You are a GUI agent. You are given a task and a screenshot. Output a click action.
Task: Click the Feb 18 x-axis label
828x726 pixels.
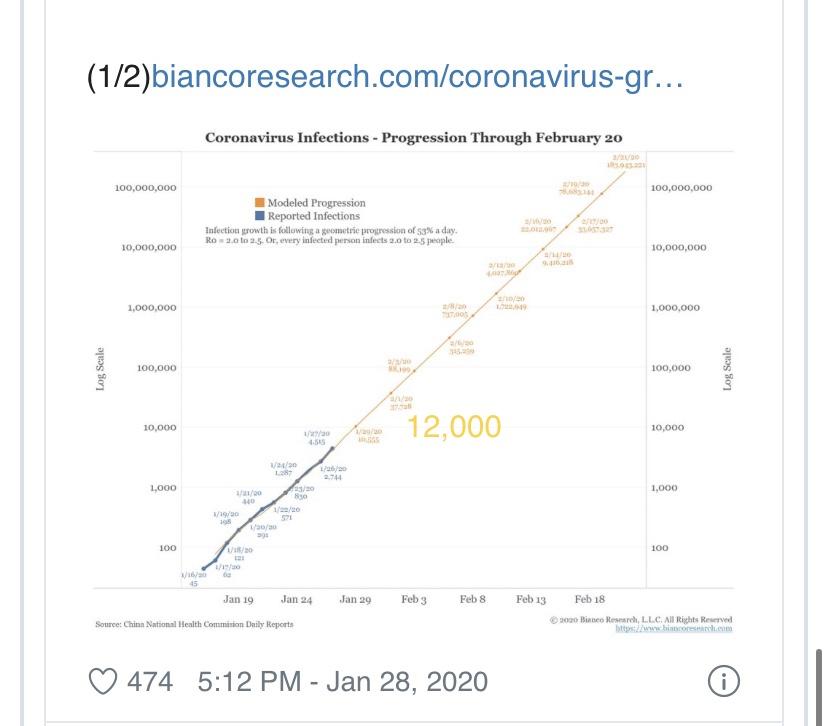point(590,599)
